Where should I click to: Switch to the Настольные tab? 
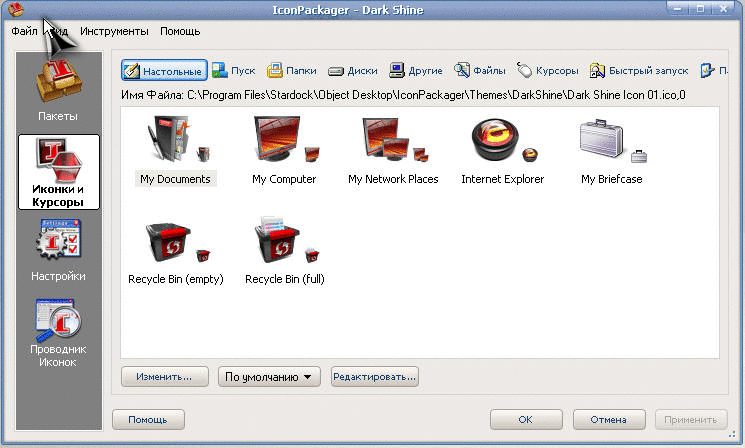pyautogui.click(x=164, y=71)
